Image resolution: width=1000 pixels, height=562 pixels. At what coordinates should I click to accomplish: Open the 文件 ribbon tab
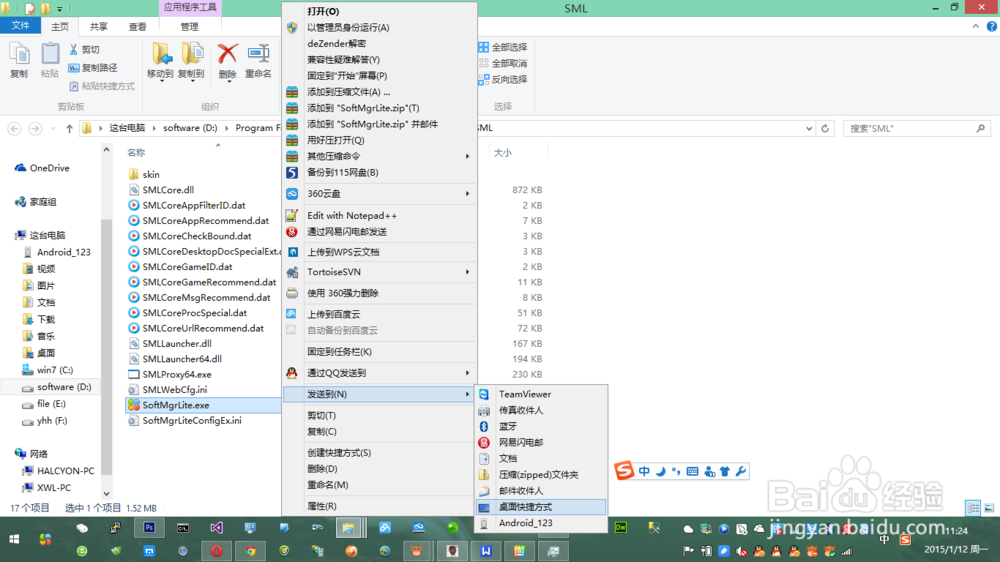click(x=20, y=26)
